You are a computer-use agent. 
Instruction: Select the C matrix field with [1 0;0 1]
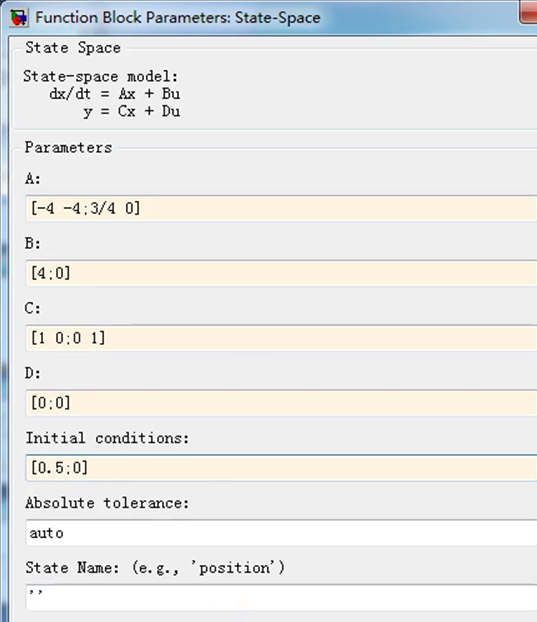tap(281, 338)
